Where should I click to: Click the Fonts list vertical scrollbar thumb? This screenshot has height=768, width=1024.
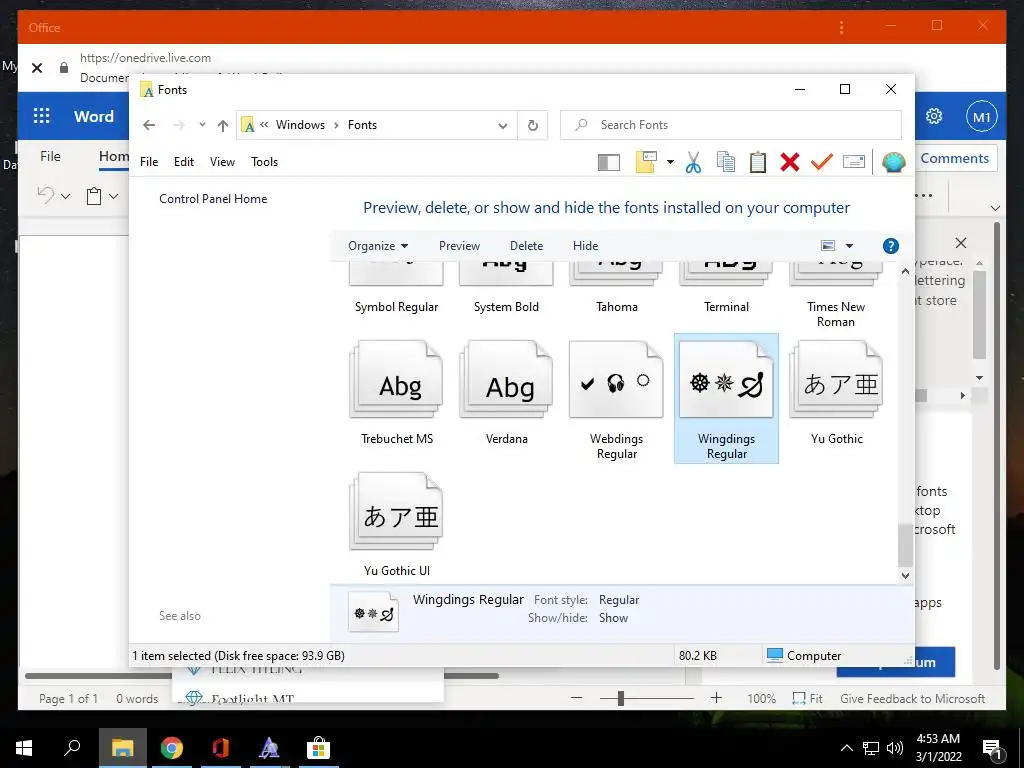(x=905, y=545)
